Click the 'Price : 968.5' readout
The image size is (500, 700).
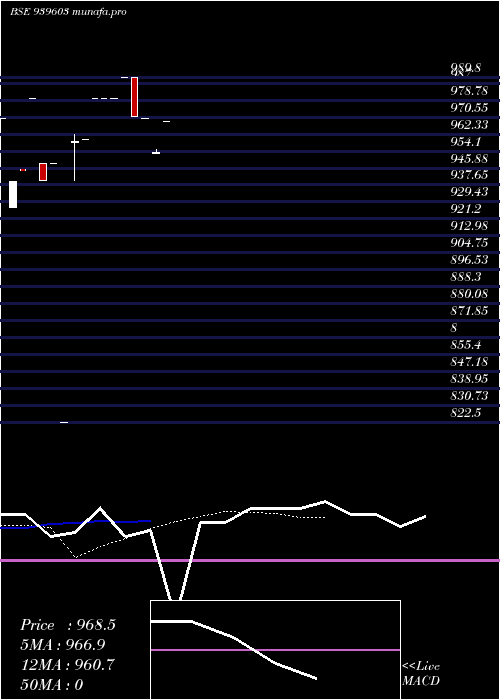[x=68, y=625]
